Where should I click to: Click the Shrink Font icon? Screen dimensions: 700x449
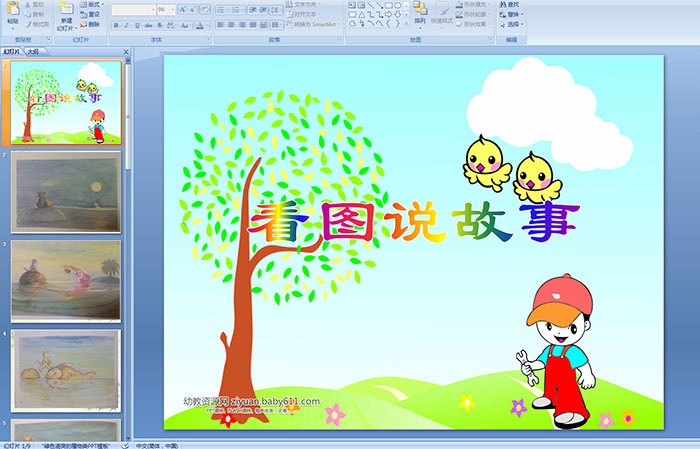point(193,10)
